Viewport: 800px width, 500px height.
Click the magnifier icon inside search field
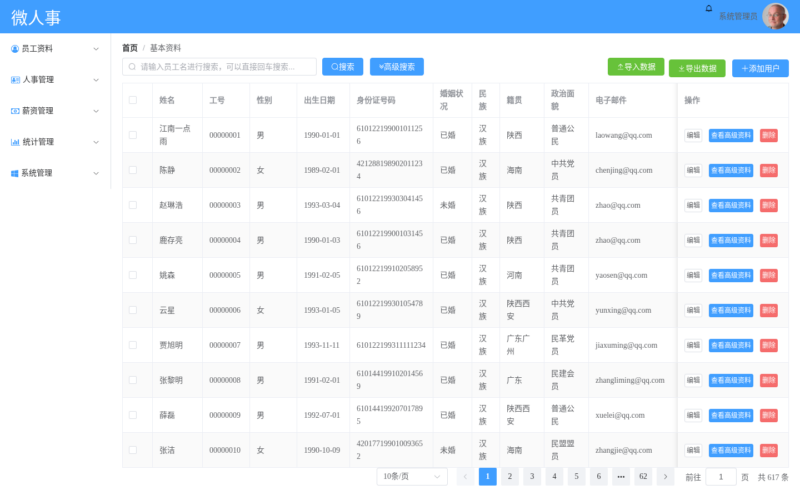pyautogui.click(x=132, y=67)
